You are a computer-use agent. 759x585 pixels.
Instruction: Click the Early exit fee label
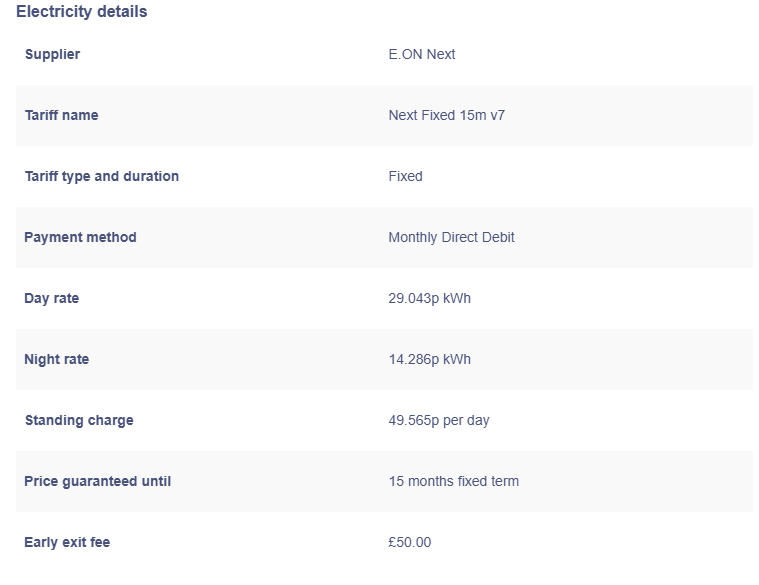[67, 542]
